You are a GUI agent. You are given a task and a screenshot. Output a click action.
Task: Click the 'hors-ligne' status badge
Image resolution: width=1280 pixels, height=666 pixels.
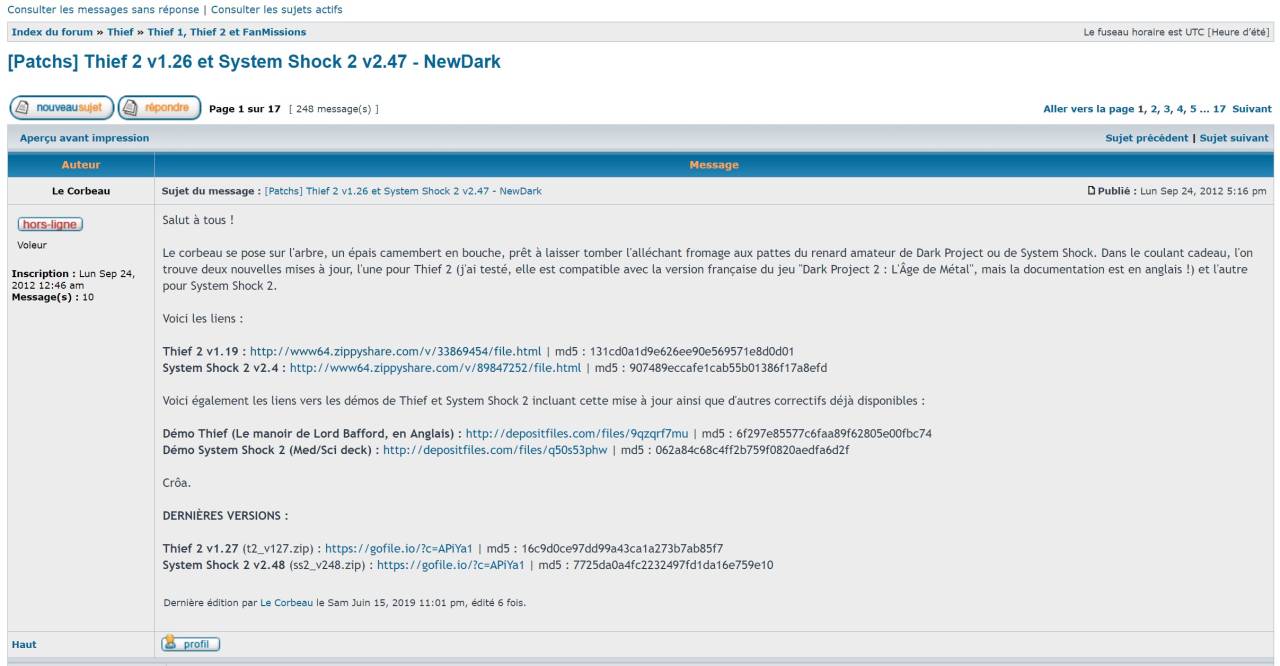point(49,224)
